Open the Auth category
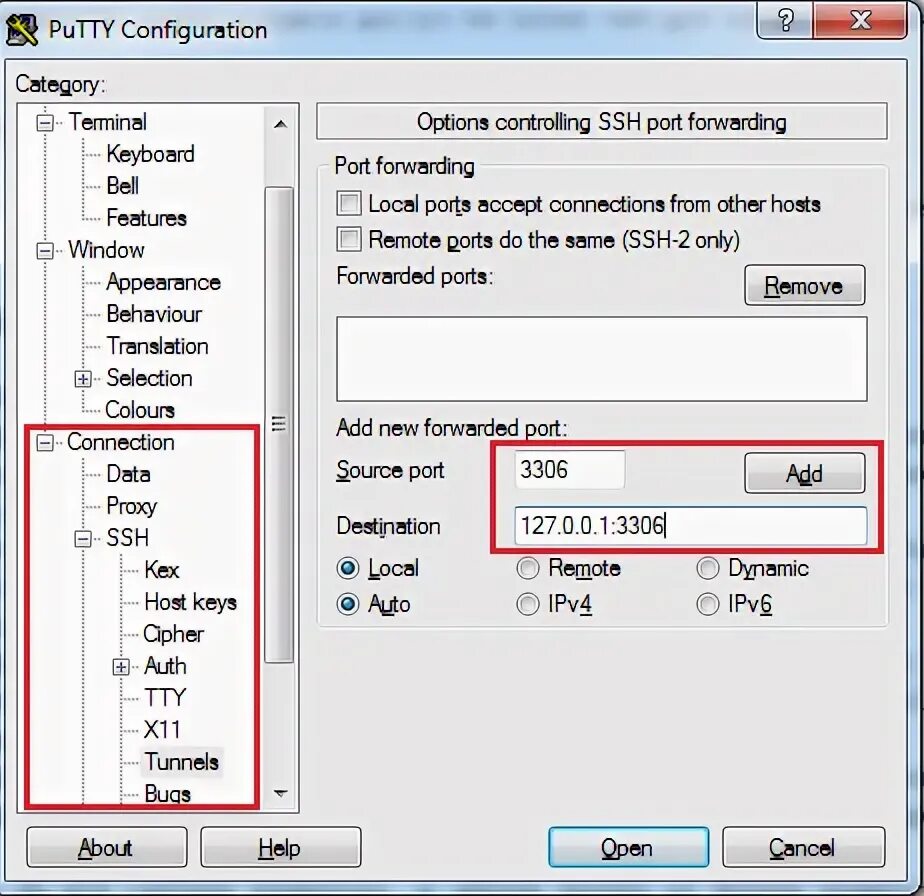This screenshot has height=896, width=924. click(165, 666)
